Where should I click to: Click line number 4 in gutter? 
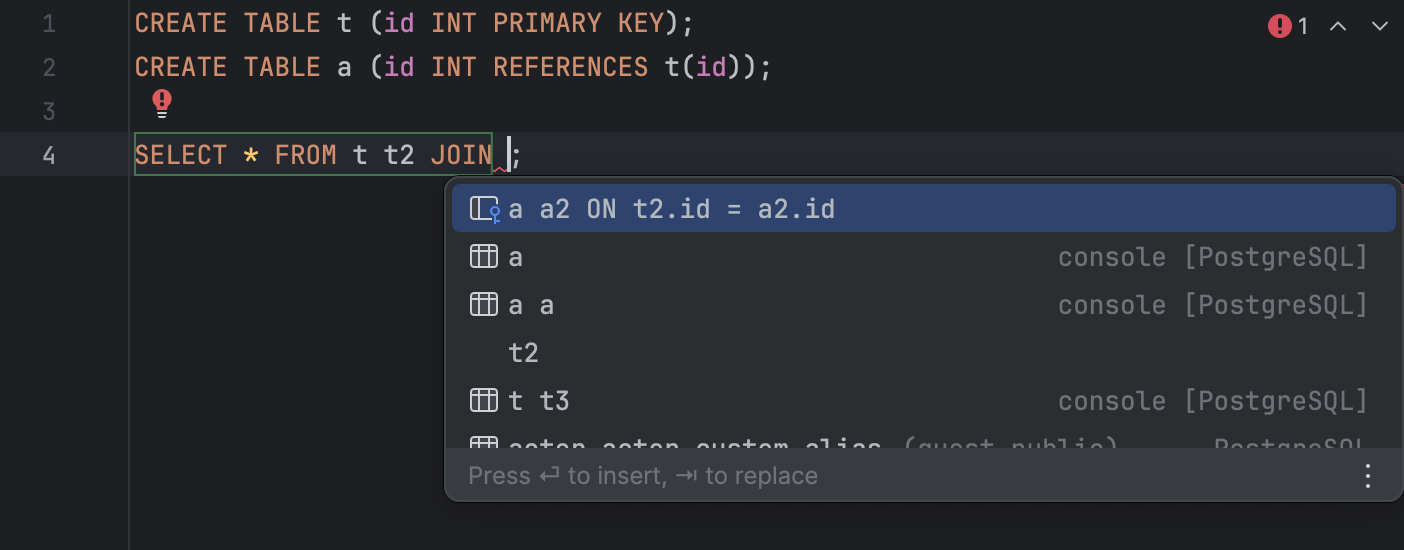coord(49,155)
